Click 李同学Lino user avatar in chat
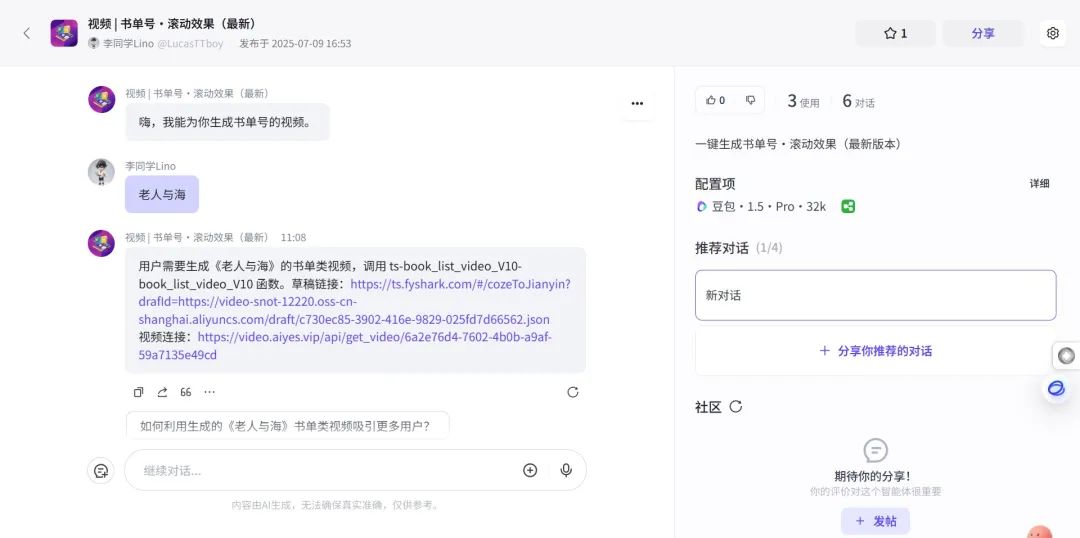1080x538 pixels. pyautogui.click(x=101, y=172)
